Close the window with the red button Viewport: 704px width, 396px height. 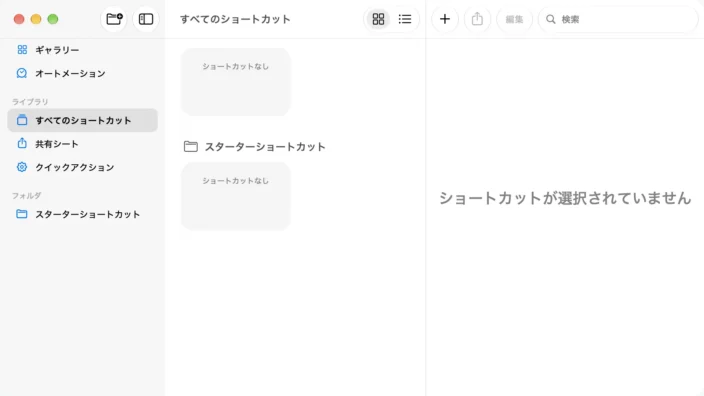19,19
